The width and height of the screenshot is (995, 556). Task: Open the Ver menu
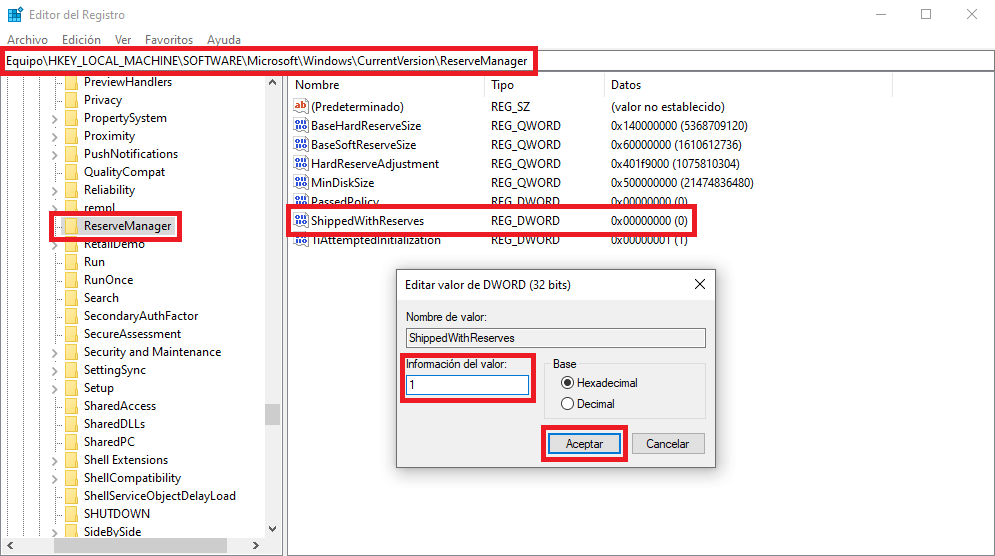[122, 39]
